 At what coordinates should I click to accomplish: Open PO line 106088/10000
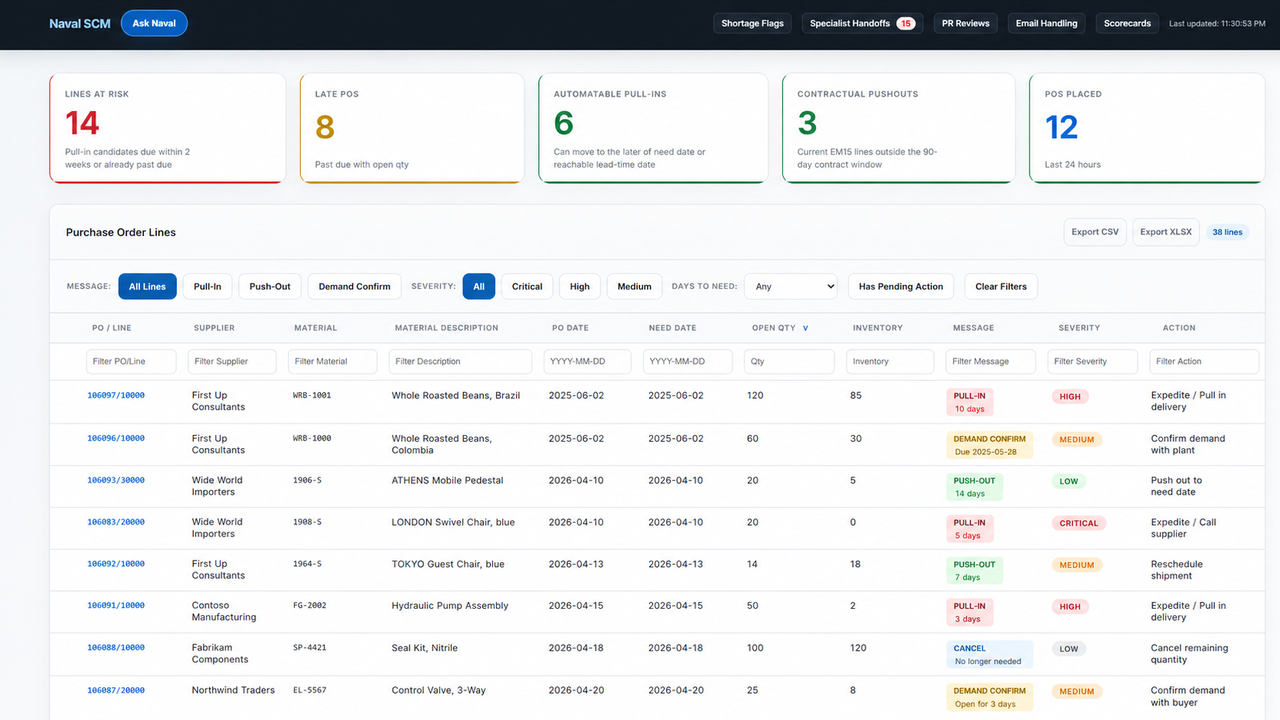pyautogui.click(x=116, y=648)
